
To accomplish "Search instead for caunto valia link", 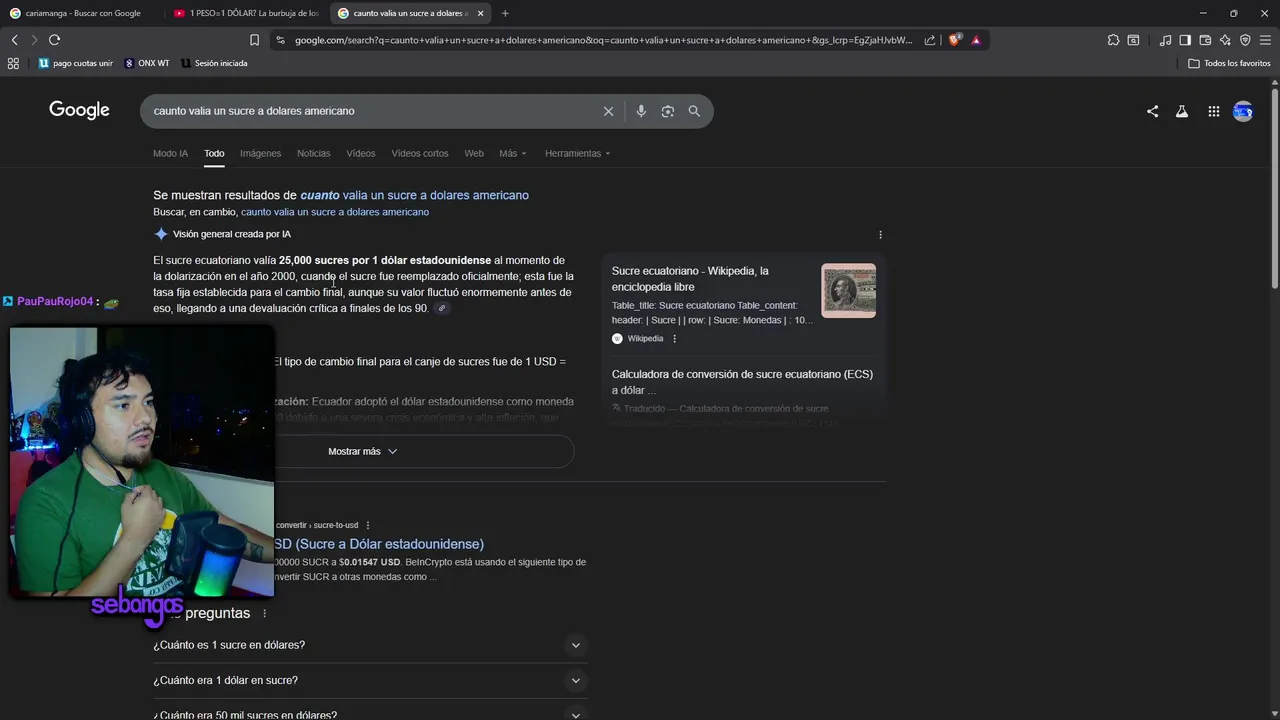I will point(335,212).
